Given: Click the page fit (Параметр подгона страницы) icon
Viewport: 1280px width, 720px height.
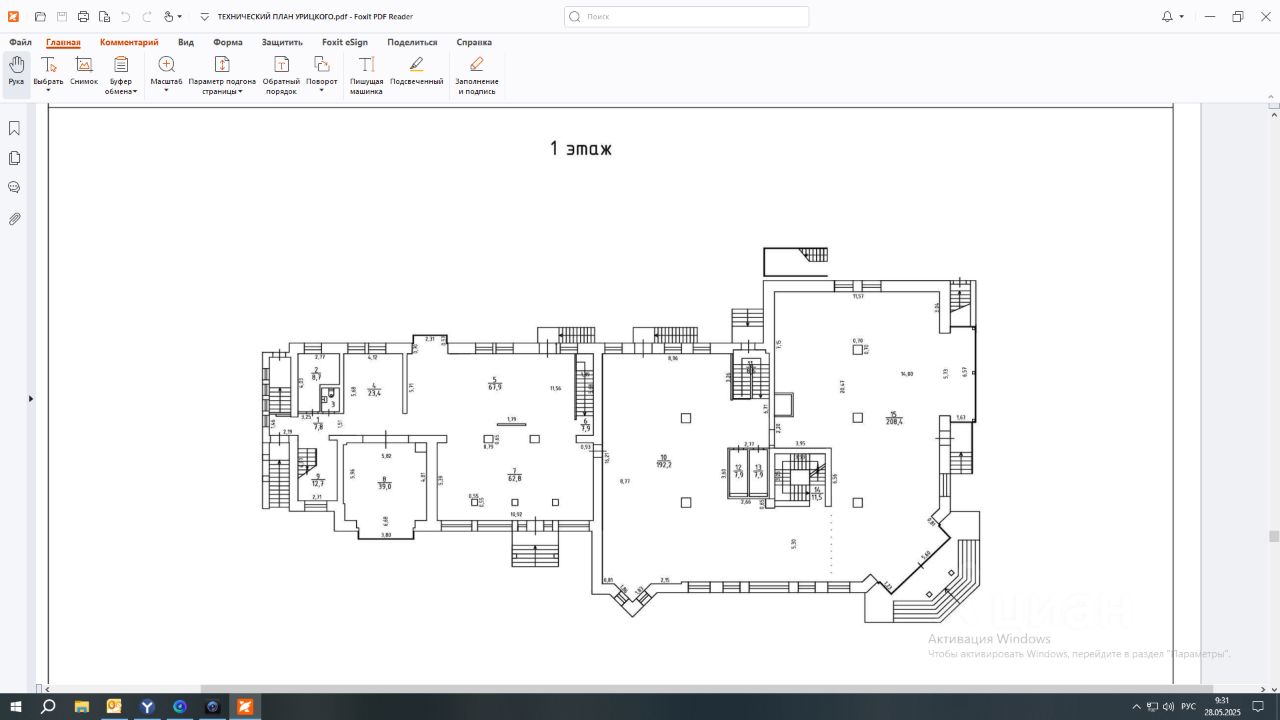Looking at the screenshot, I should tap(222, 64).
